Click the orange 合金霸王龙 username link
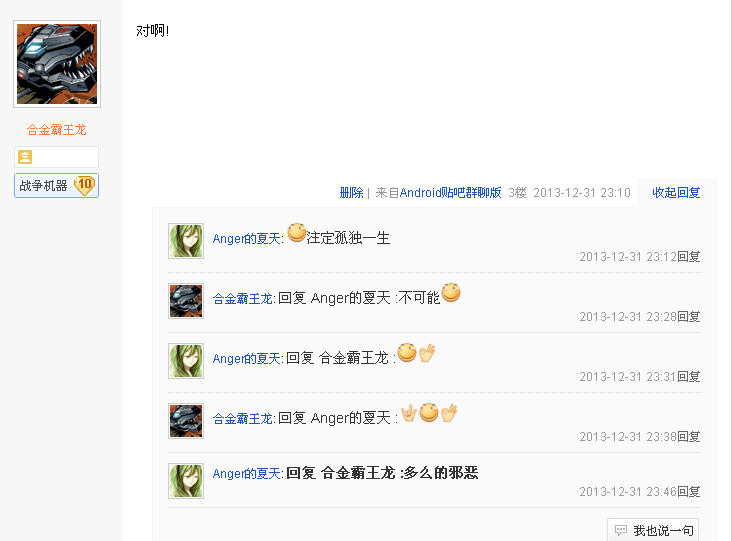The height and width of the screenshot is (541, 732). pos(56,130)
